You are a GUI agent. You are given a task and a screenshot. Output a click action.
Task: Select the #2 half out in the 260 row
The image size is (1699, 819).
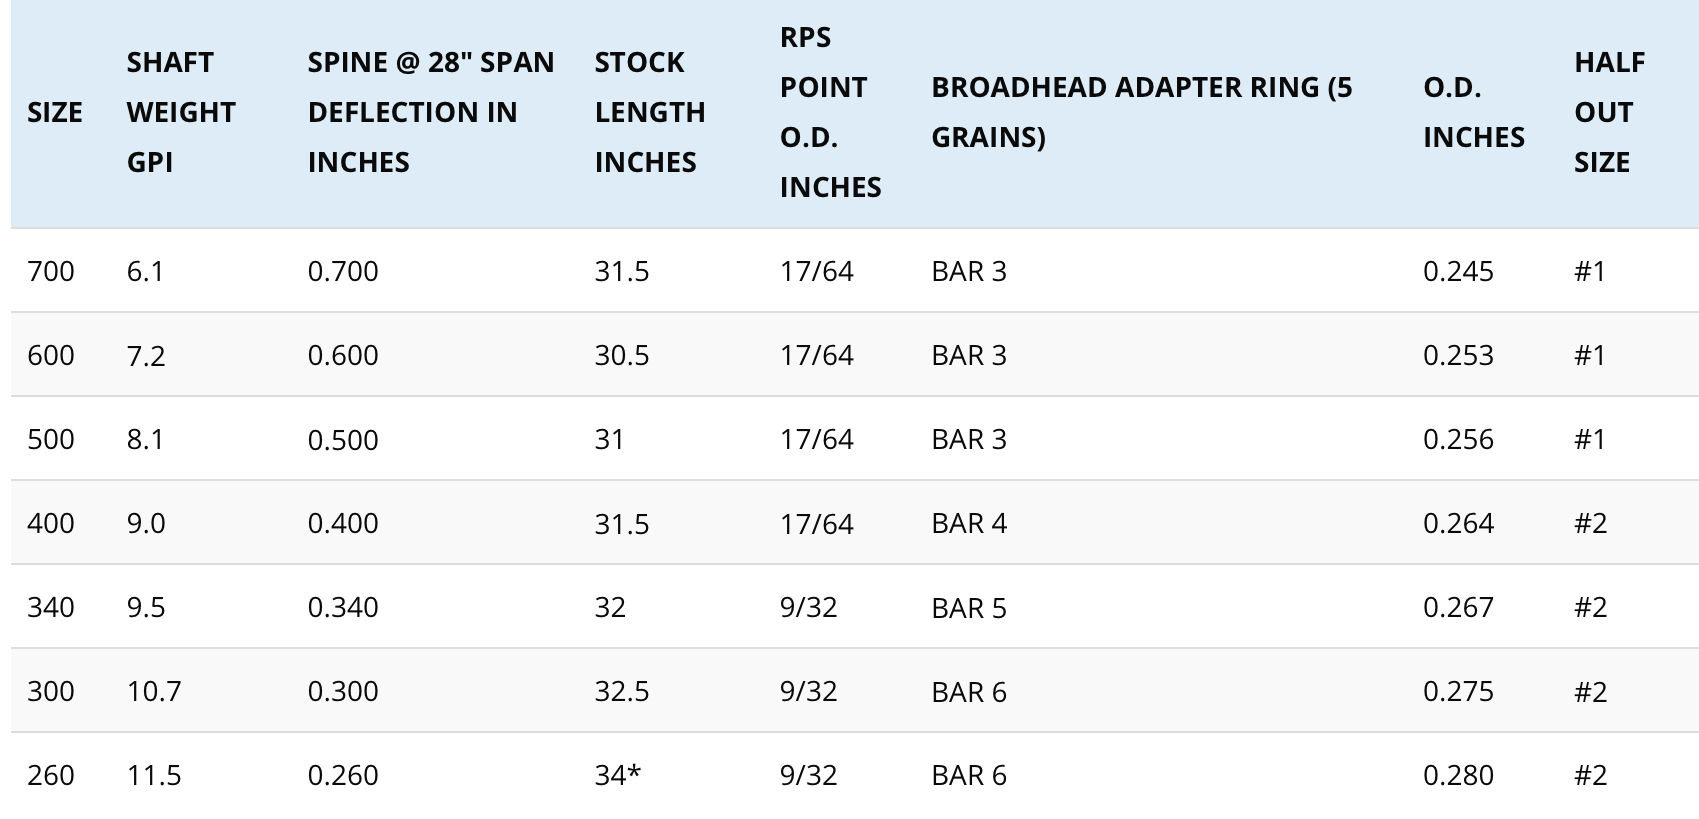coord(1590,775)
